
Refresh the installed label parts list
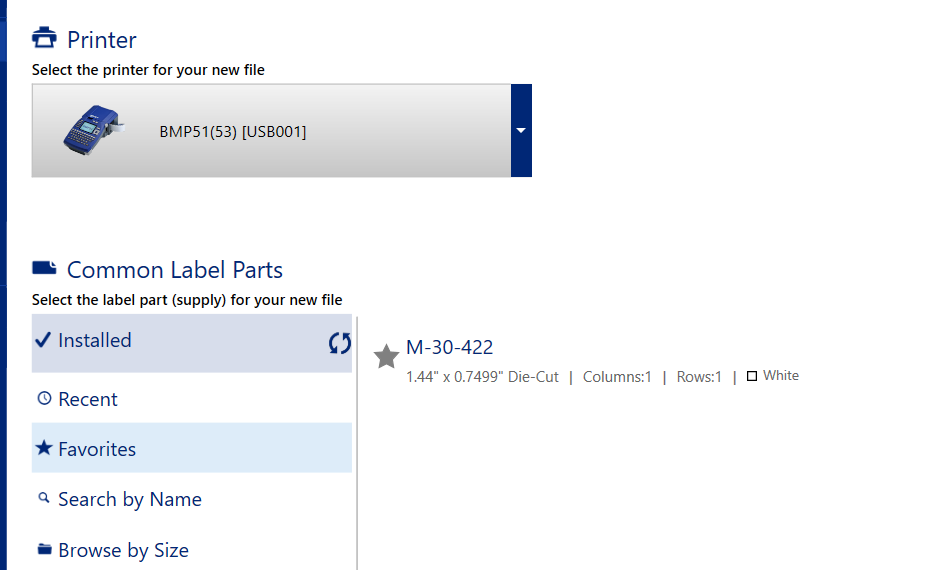tap(340, 343)
